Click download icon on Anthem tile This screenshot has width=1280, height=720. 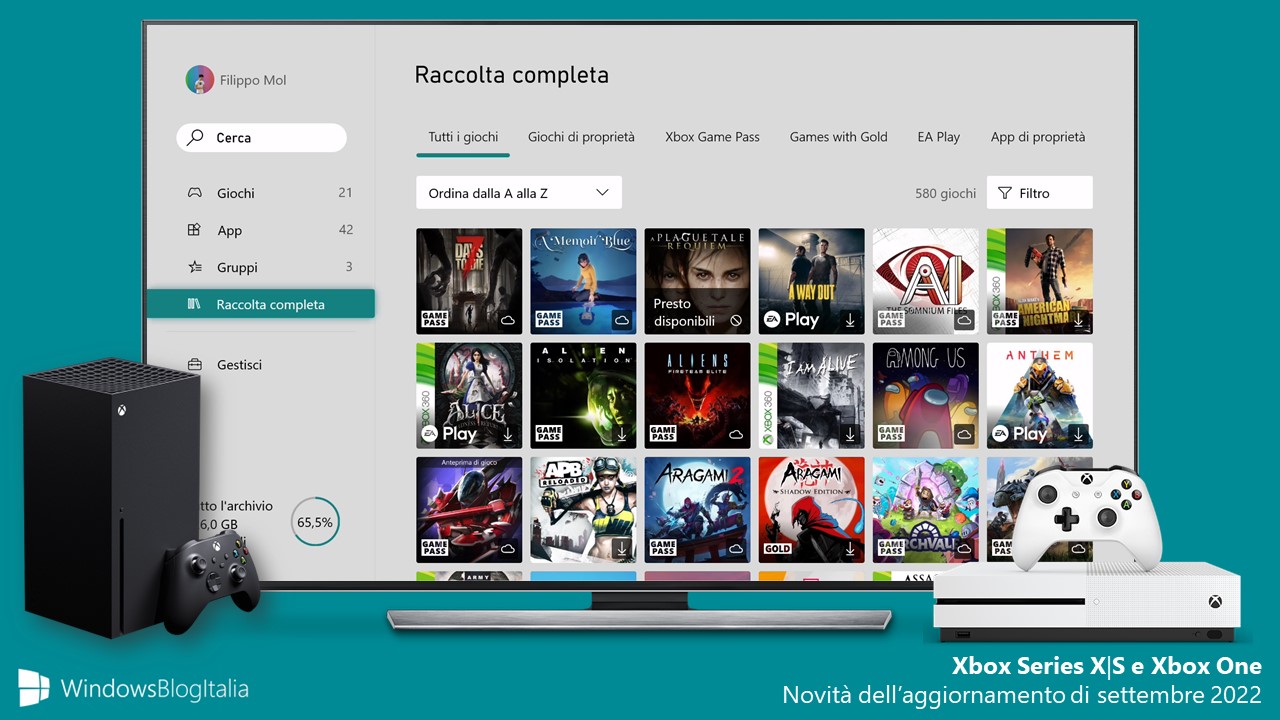click(x=1078, y=434)
